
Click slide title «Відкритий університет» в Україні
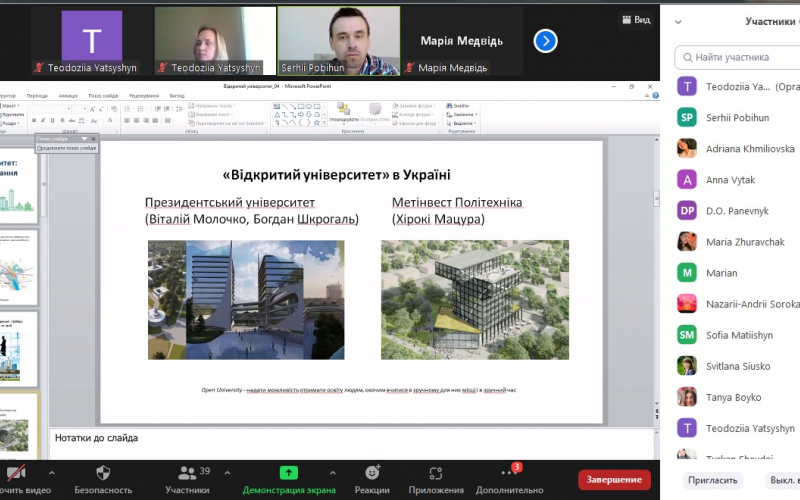[x=336, y=175]
